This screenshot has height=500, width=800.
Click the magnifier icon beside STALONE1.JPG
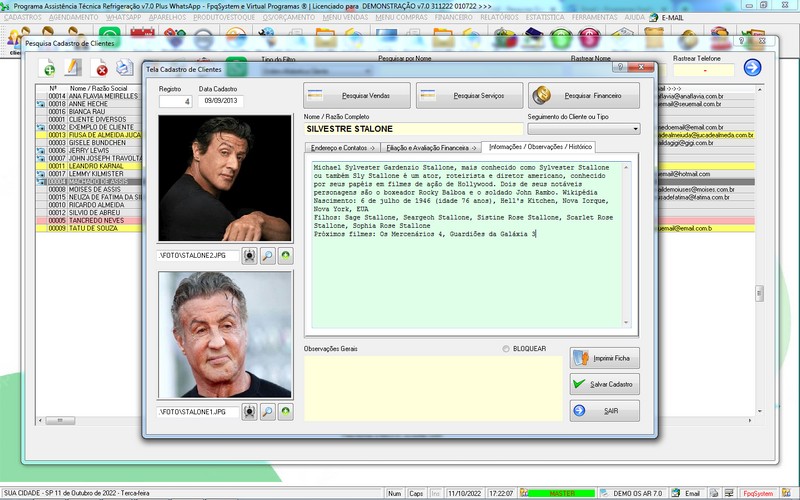(267, 411)
